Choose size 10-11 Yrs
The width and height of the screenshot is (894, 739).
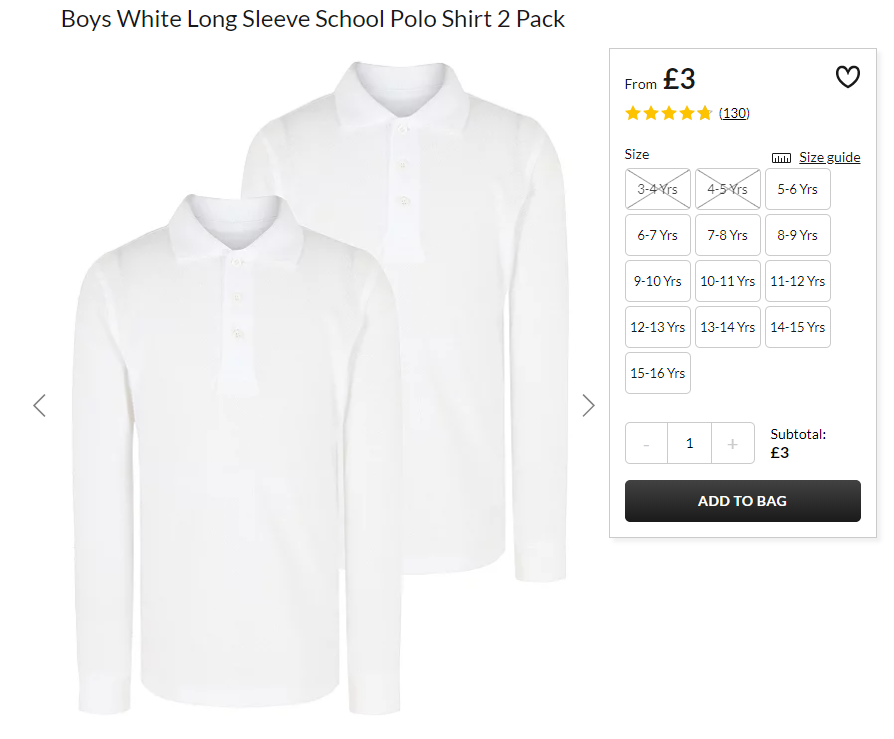point(728,281)
